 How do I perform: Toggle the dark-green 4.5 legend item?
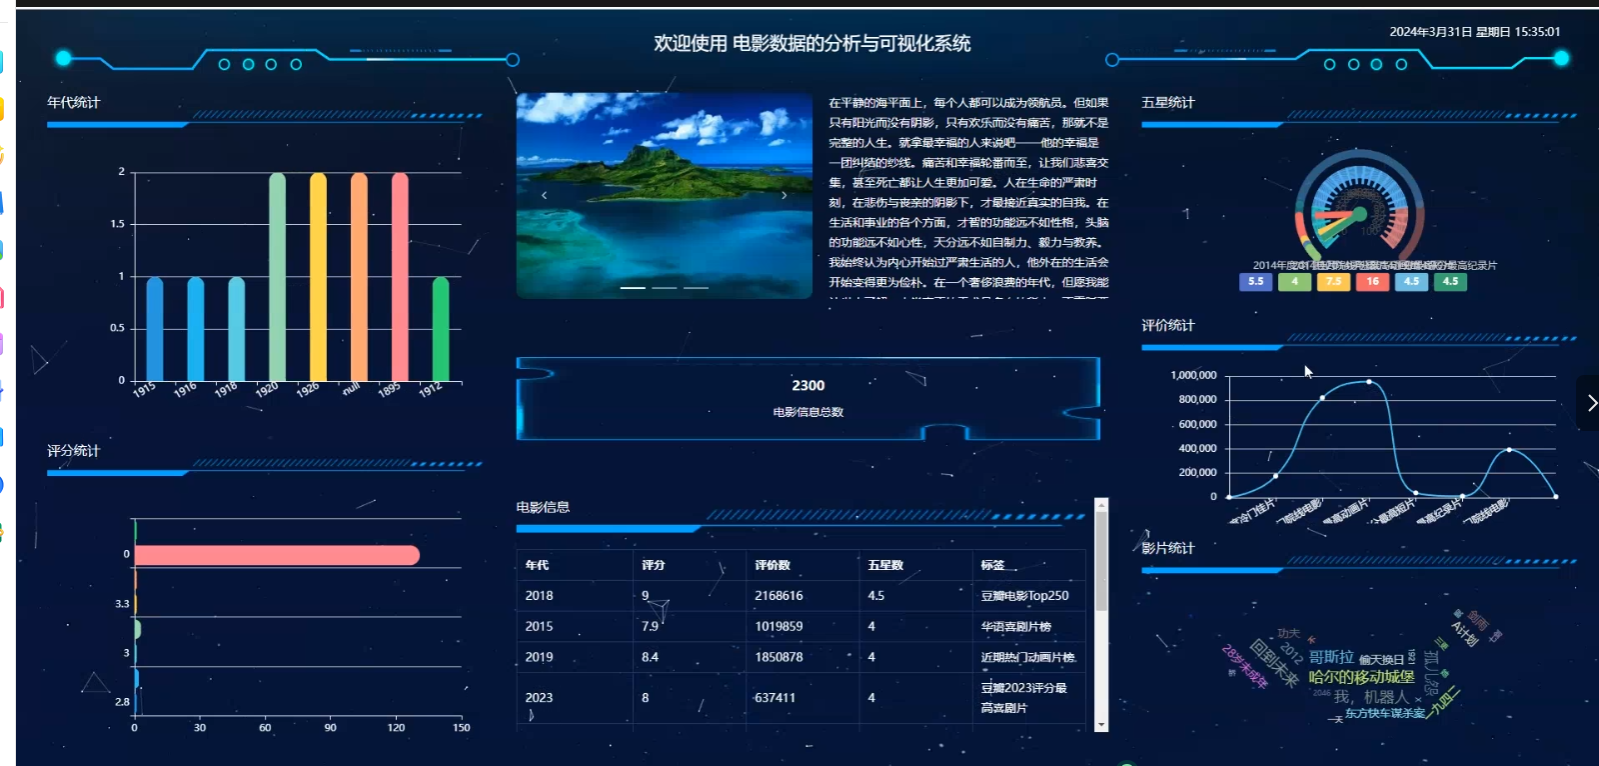(1450, 282)
